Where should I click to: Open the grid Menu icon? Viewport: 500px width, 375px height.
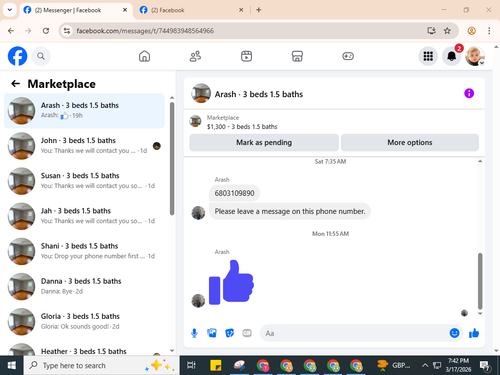coord(428,56)
